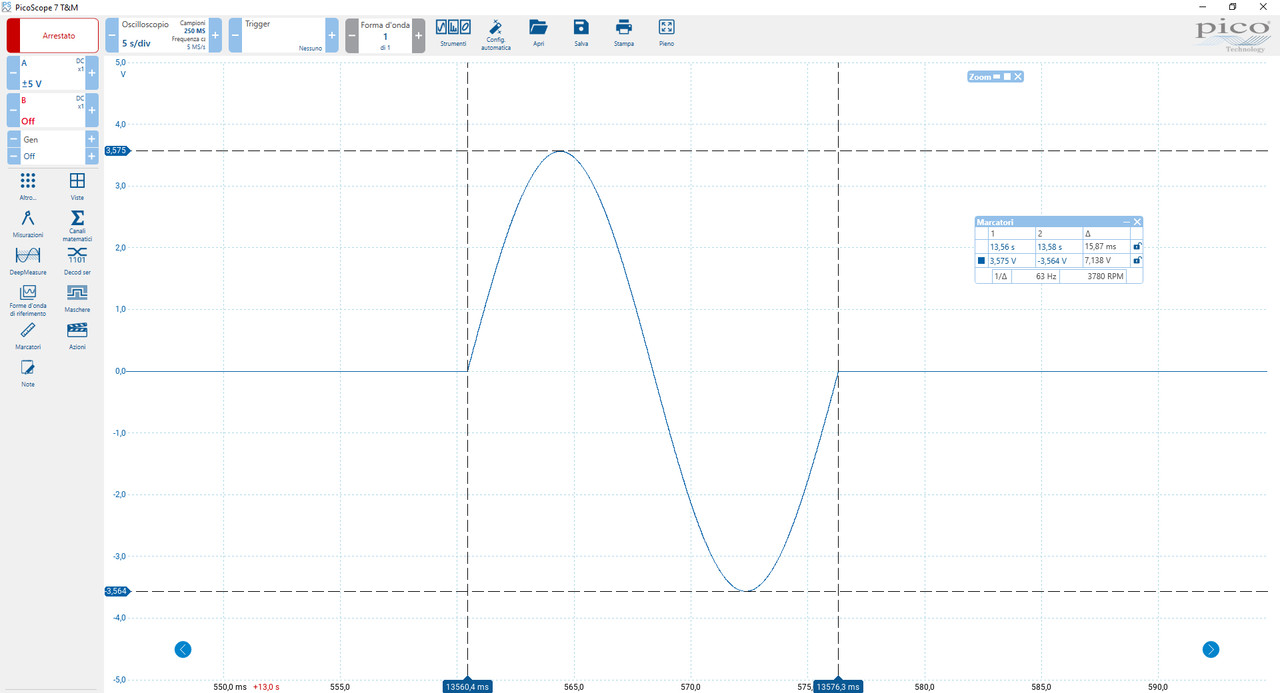Open the Note tool
Viewport: 1280px width, 693px height.
(28, 373)
